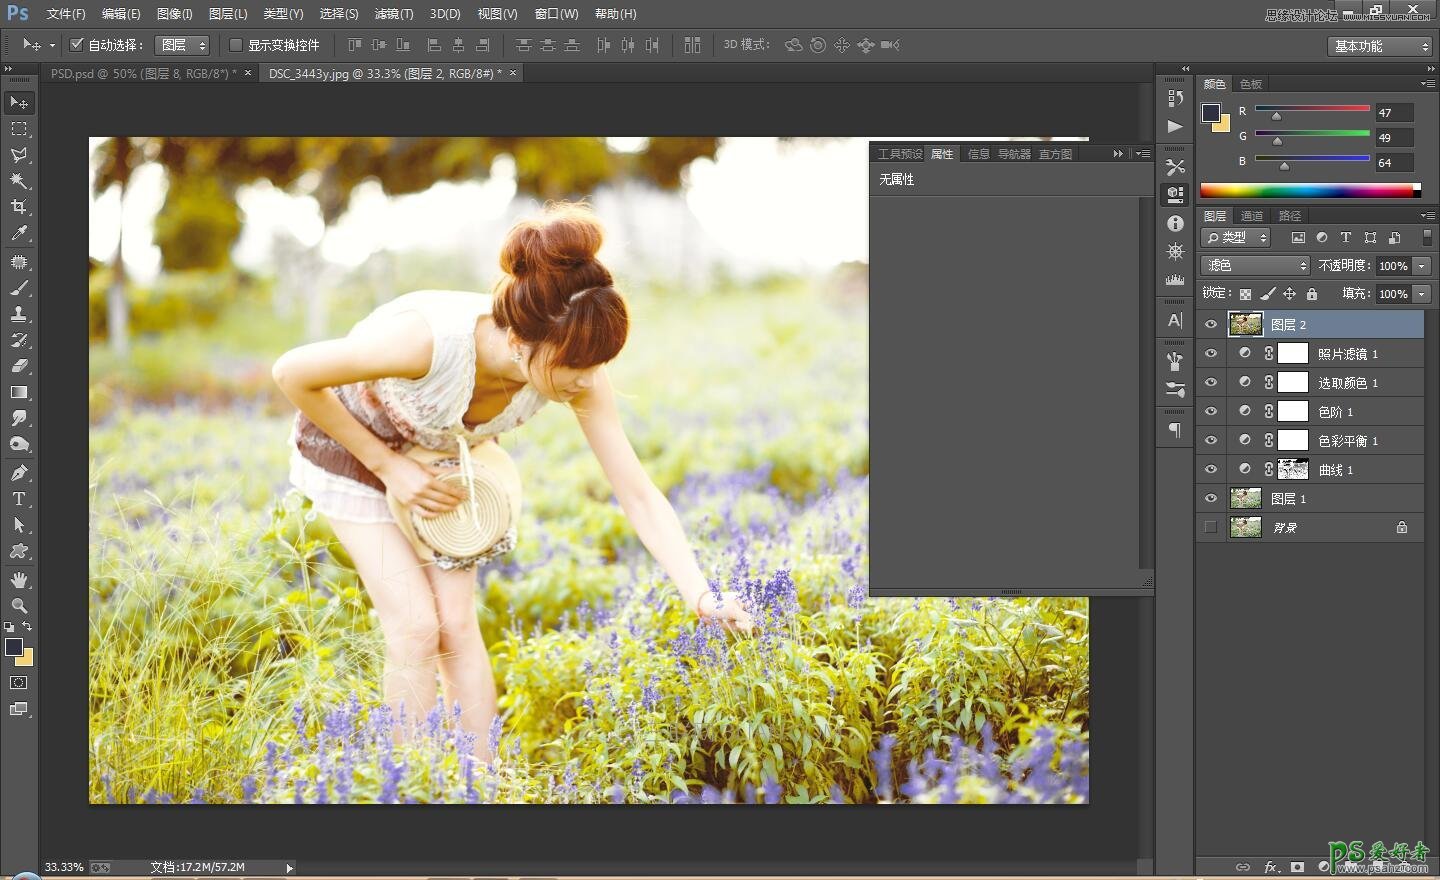This screenshot has width=1440, height=880.
Task: Select the Pen tool
Action: 19,472
